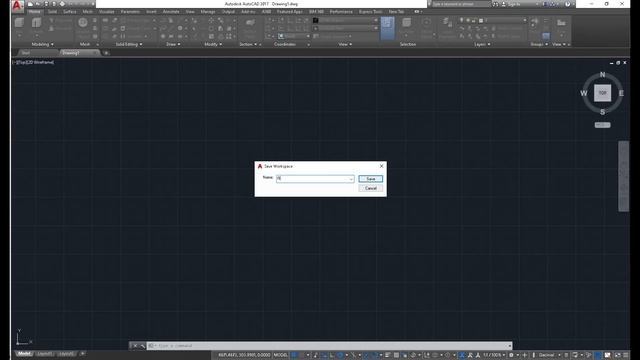This screenshot has height=360, width=640.
Task: Expand the Draw panel
Action: tap(173, 44)
